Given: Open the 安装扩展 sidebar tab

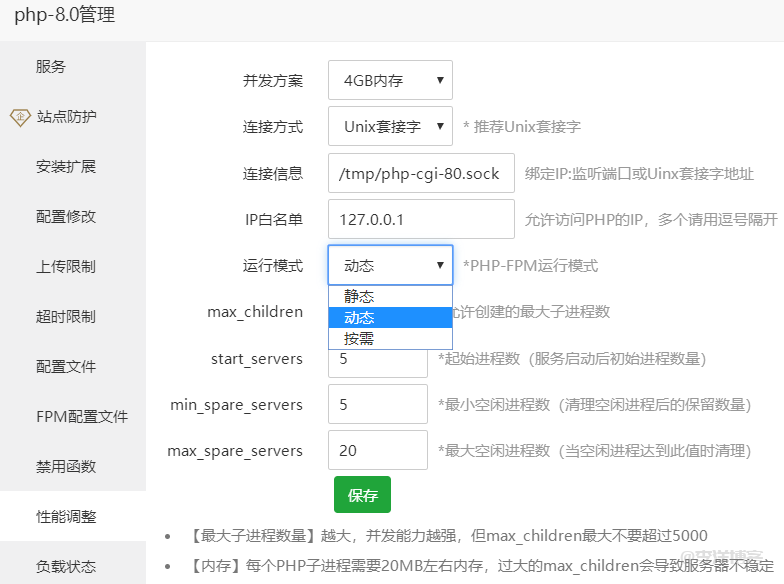Looking at the screenshot, I should point(66,167).
